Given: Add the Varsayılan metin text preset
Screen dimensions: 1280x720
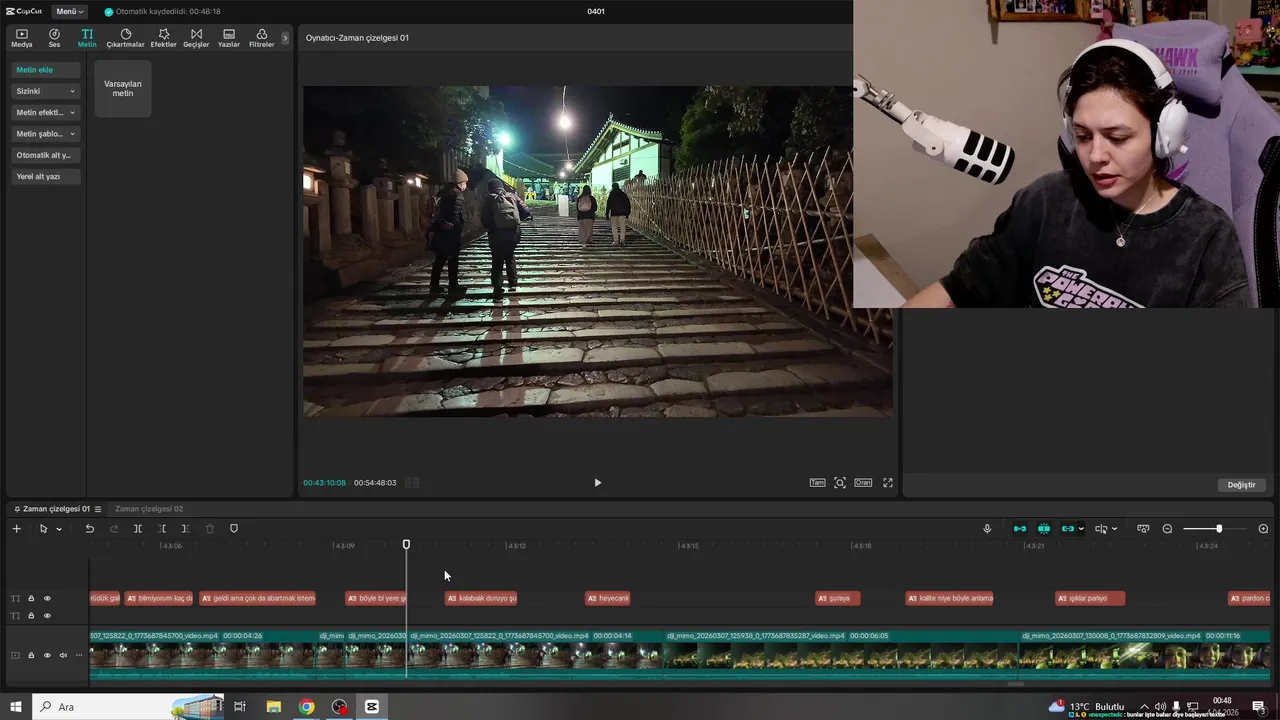Looking at the screenshot, I should (123, 88).
